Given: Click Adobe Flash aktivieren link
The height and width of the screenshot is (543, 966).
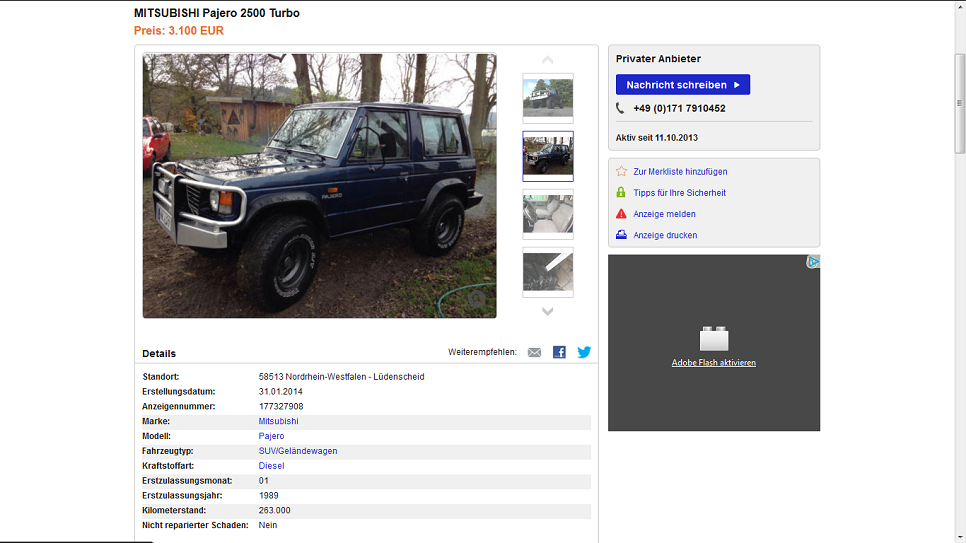Looking at the screenshot, I should [x=713, y=362].
